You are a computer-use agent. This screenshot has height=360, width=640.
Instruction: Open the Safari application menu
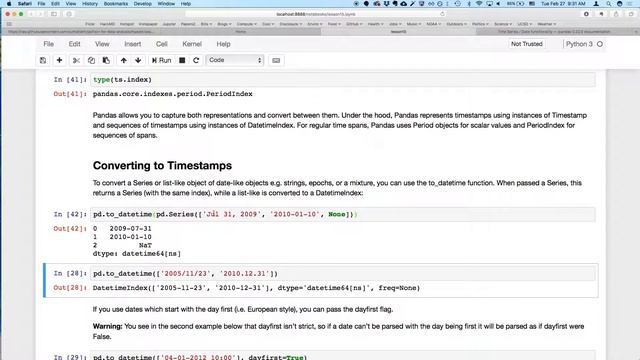24,3
